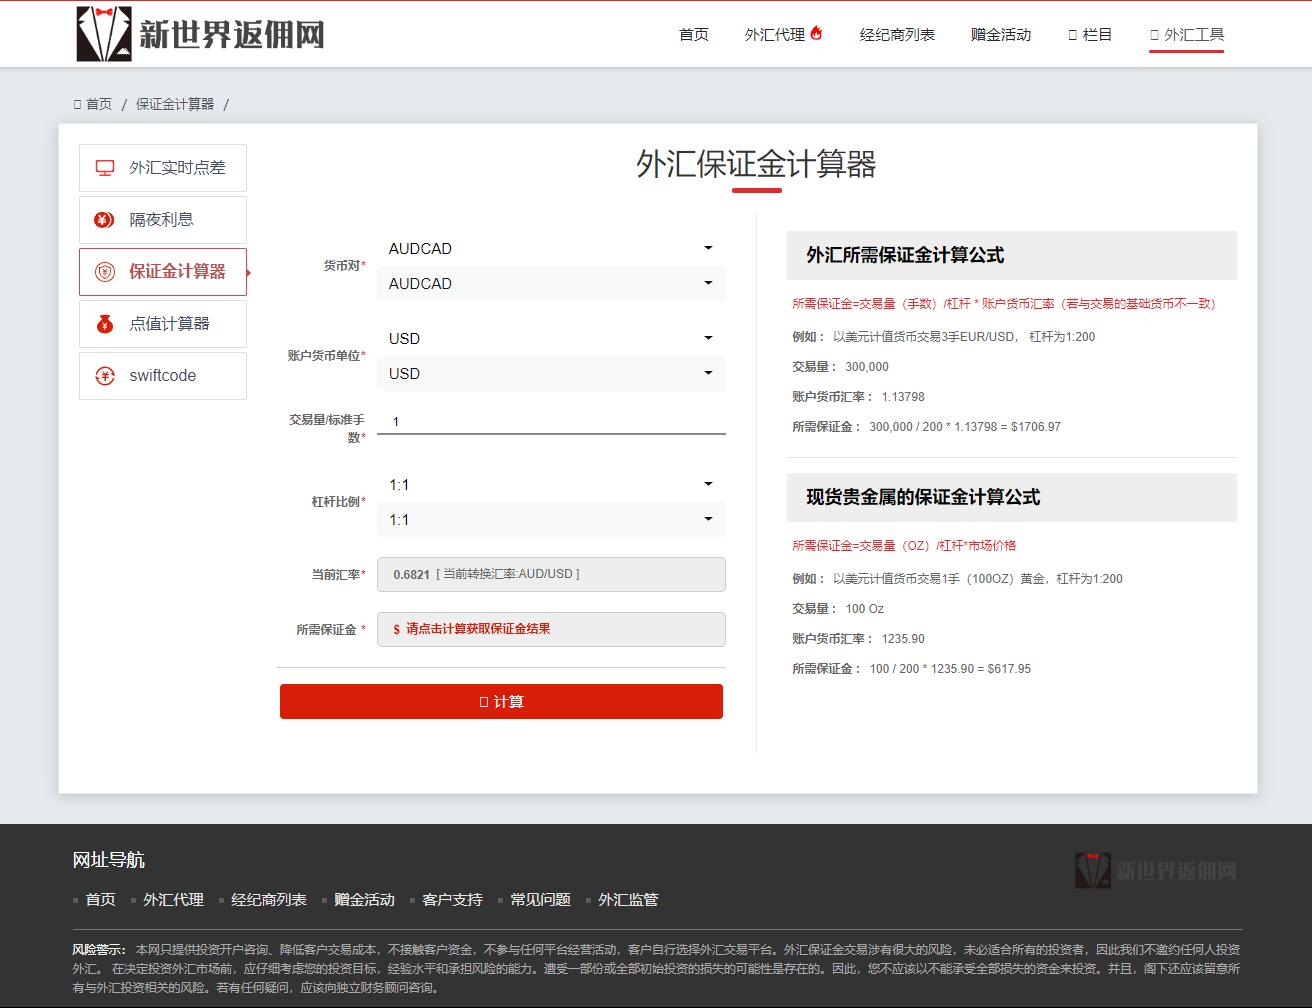Click the 隔夜利息 coin icon
This screenshot has height=1008, width=1312.
click(x=103, y=219)
